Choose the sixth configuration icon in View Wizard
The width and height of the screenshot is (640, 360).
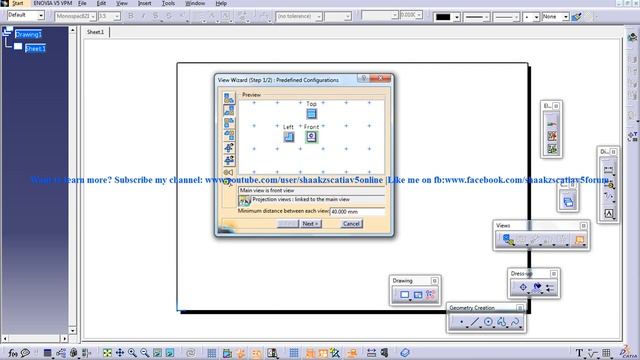pyautogui.click(x=229, y=160)
